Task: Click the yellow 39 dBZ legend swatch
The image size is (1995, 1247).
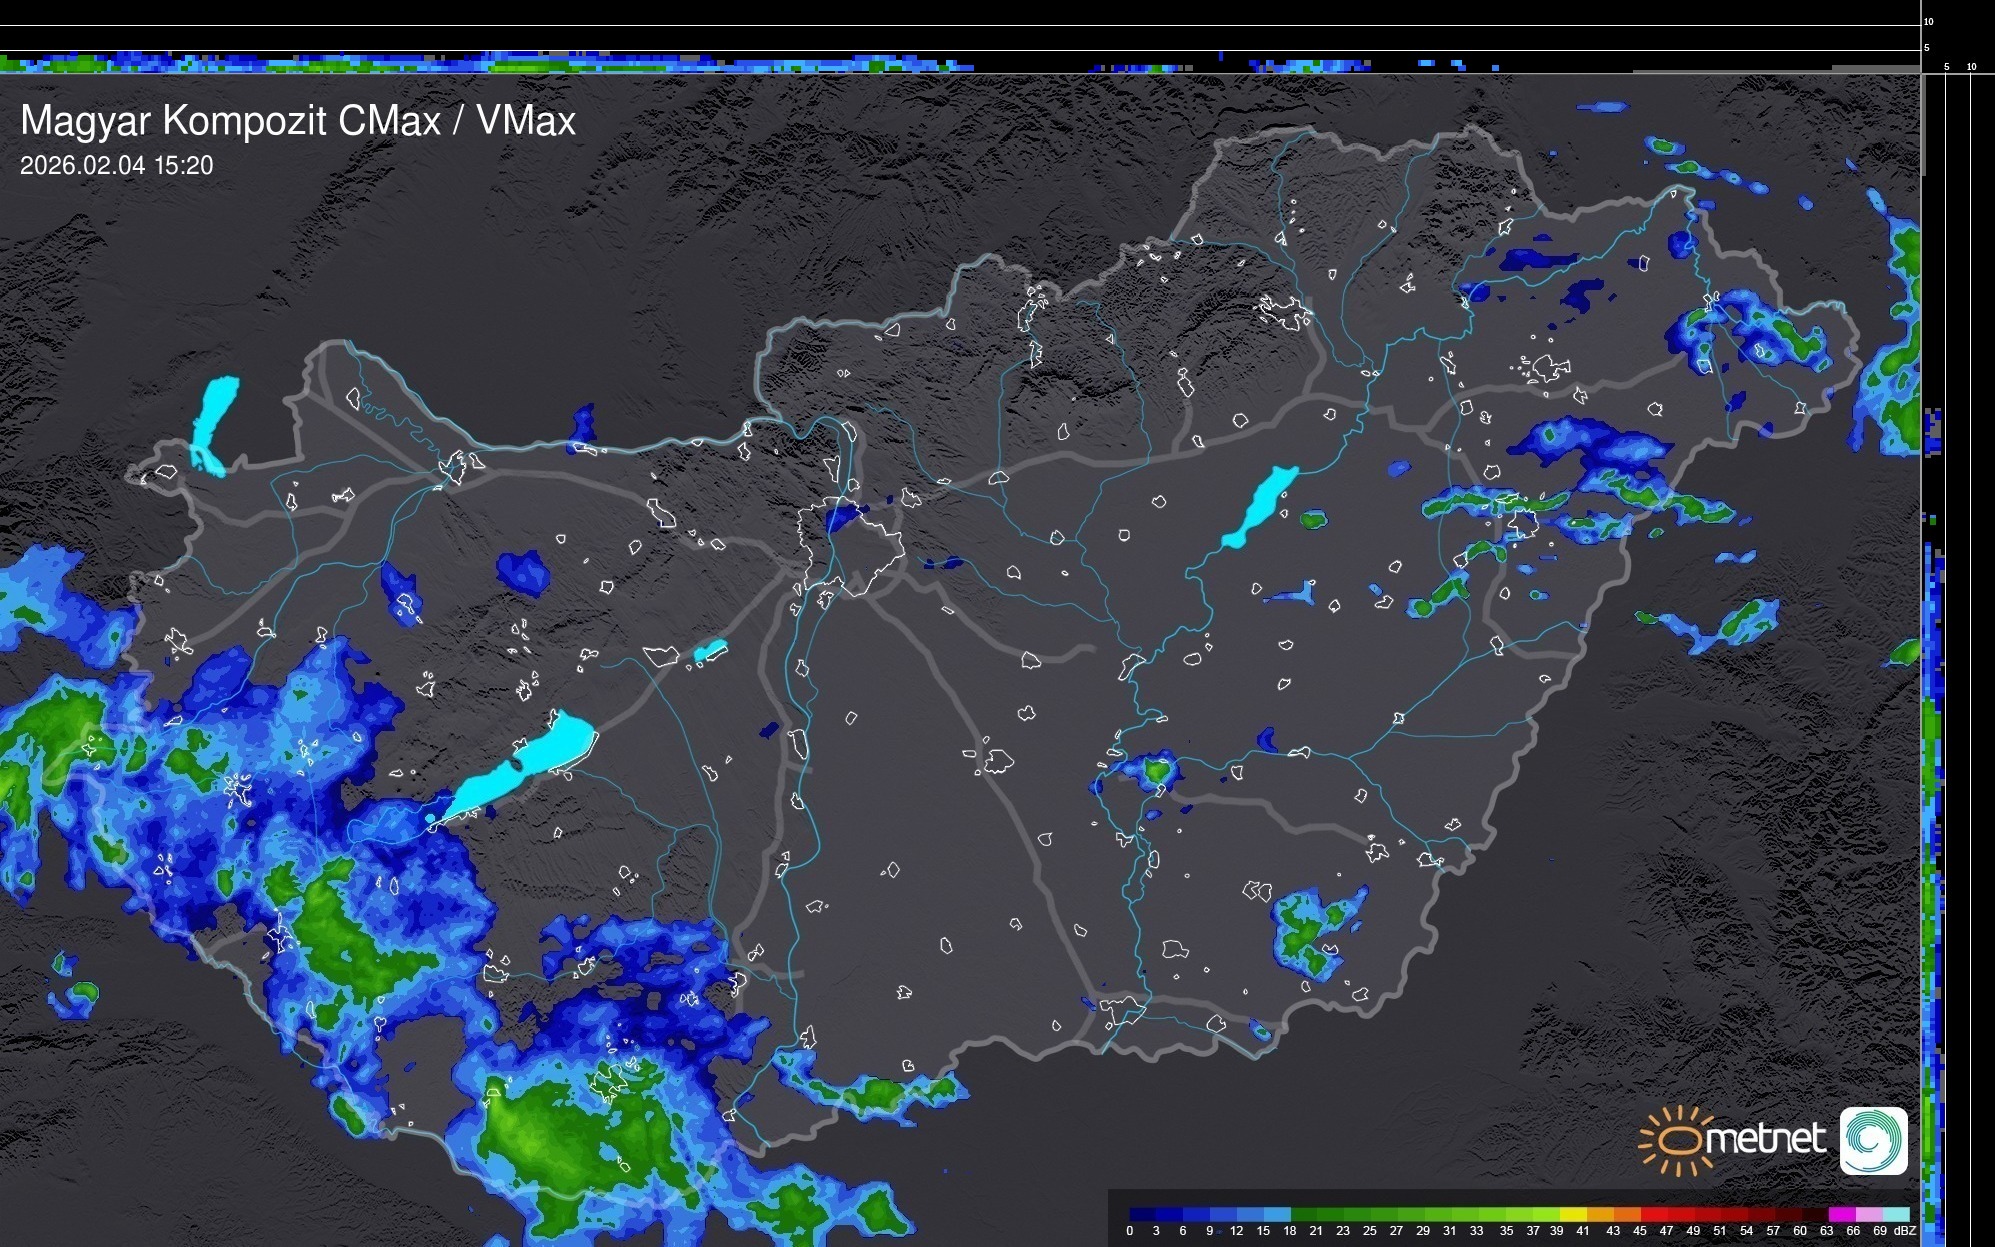Action: [x=1573, y=1214]
